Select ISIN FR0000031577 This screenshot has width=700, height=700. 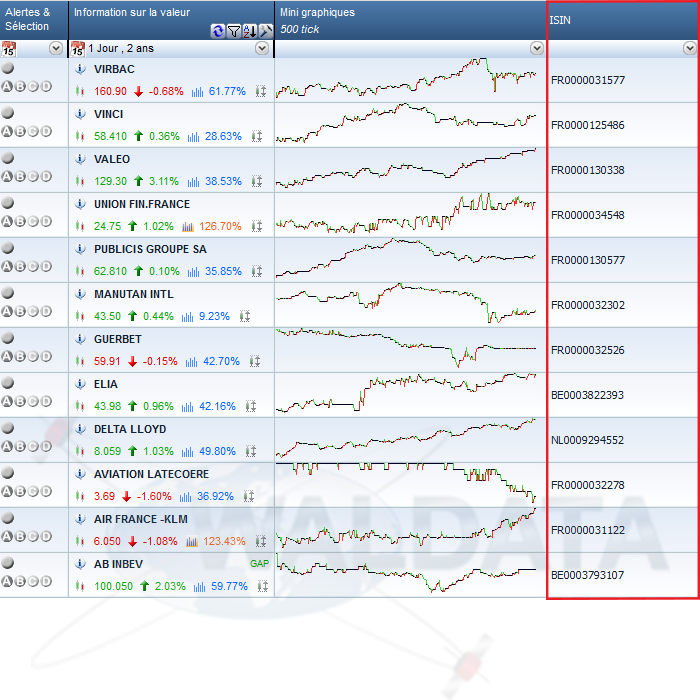[x=588, y=80]
